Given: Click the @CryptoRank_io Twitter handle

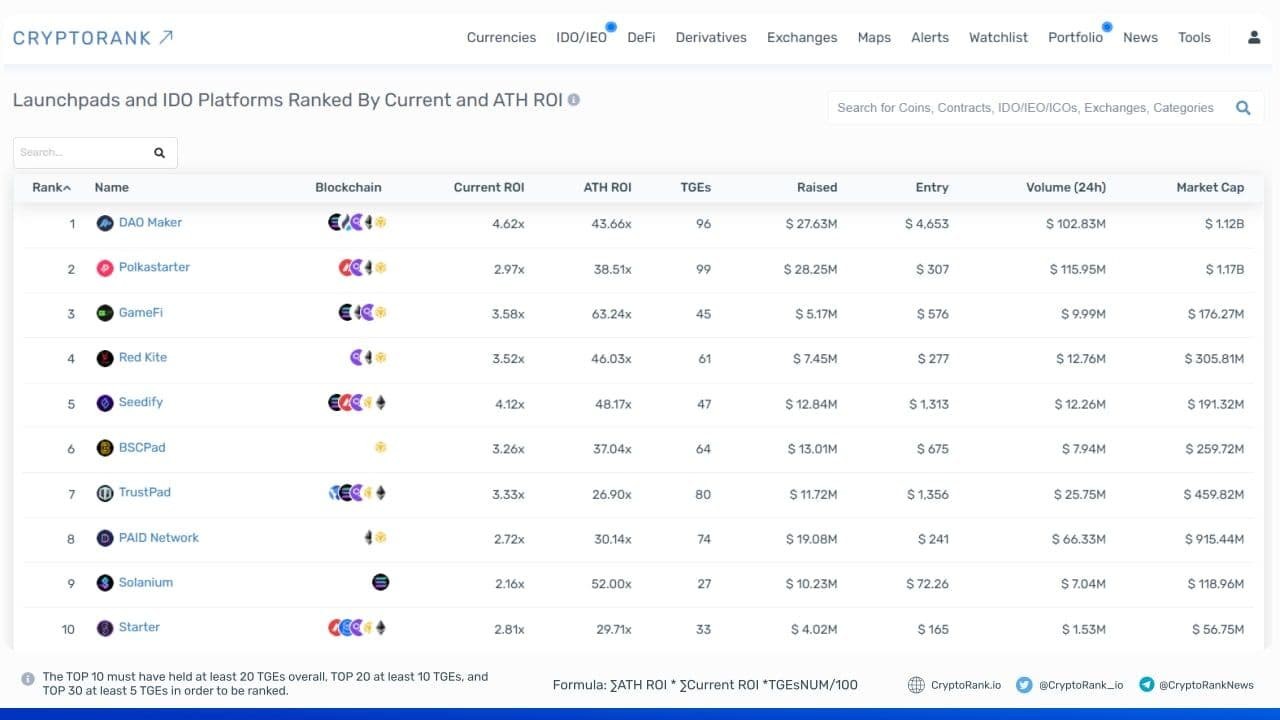Looking at the screenshot, I should tap(1081, 685).
